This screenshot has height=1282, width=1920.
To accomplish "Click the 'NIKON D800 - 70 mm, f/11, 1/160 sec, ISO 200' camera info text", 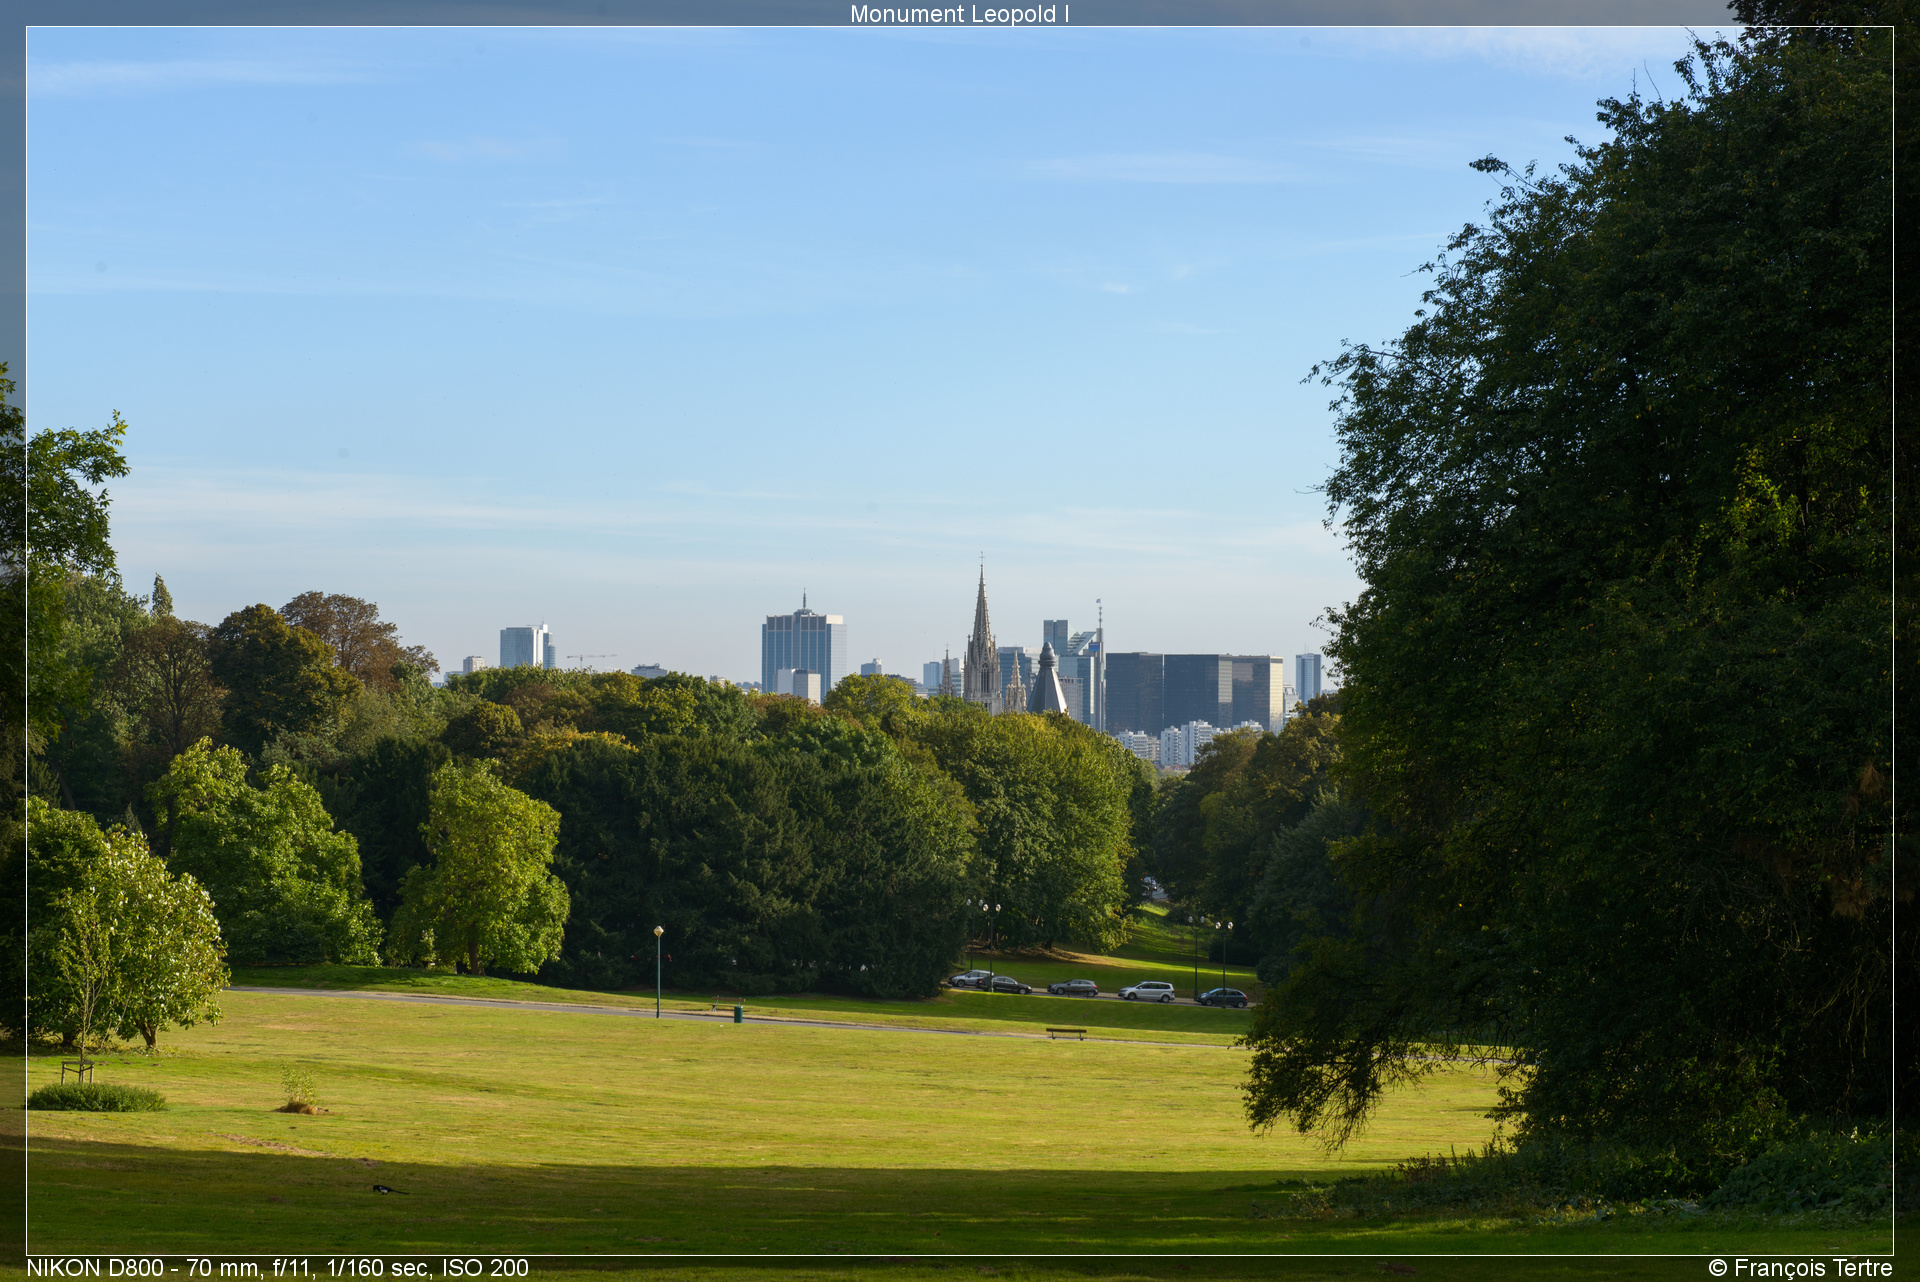I will pyautogui.click(x=278, y=1268).
